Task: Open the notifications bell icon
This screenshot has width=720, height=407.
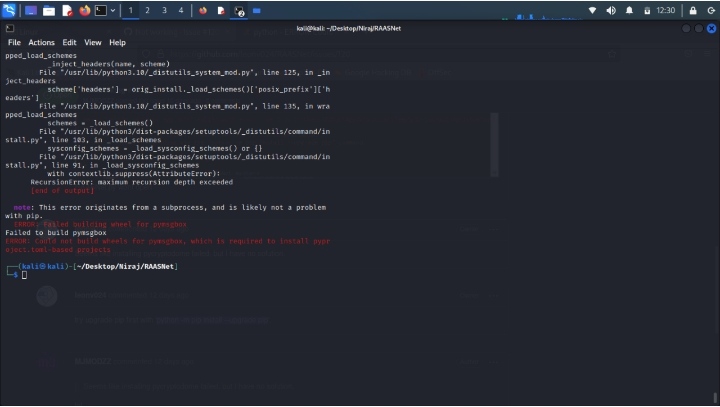Action: [x=629, y=10]
